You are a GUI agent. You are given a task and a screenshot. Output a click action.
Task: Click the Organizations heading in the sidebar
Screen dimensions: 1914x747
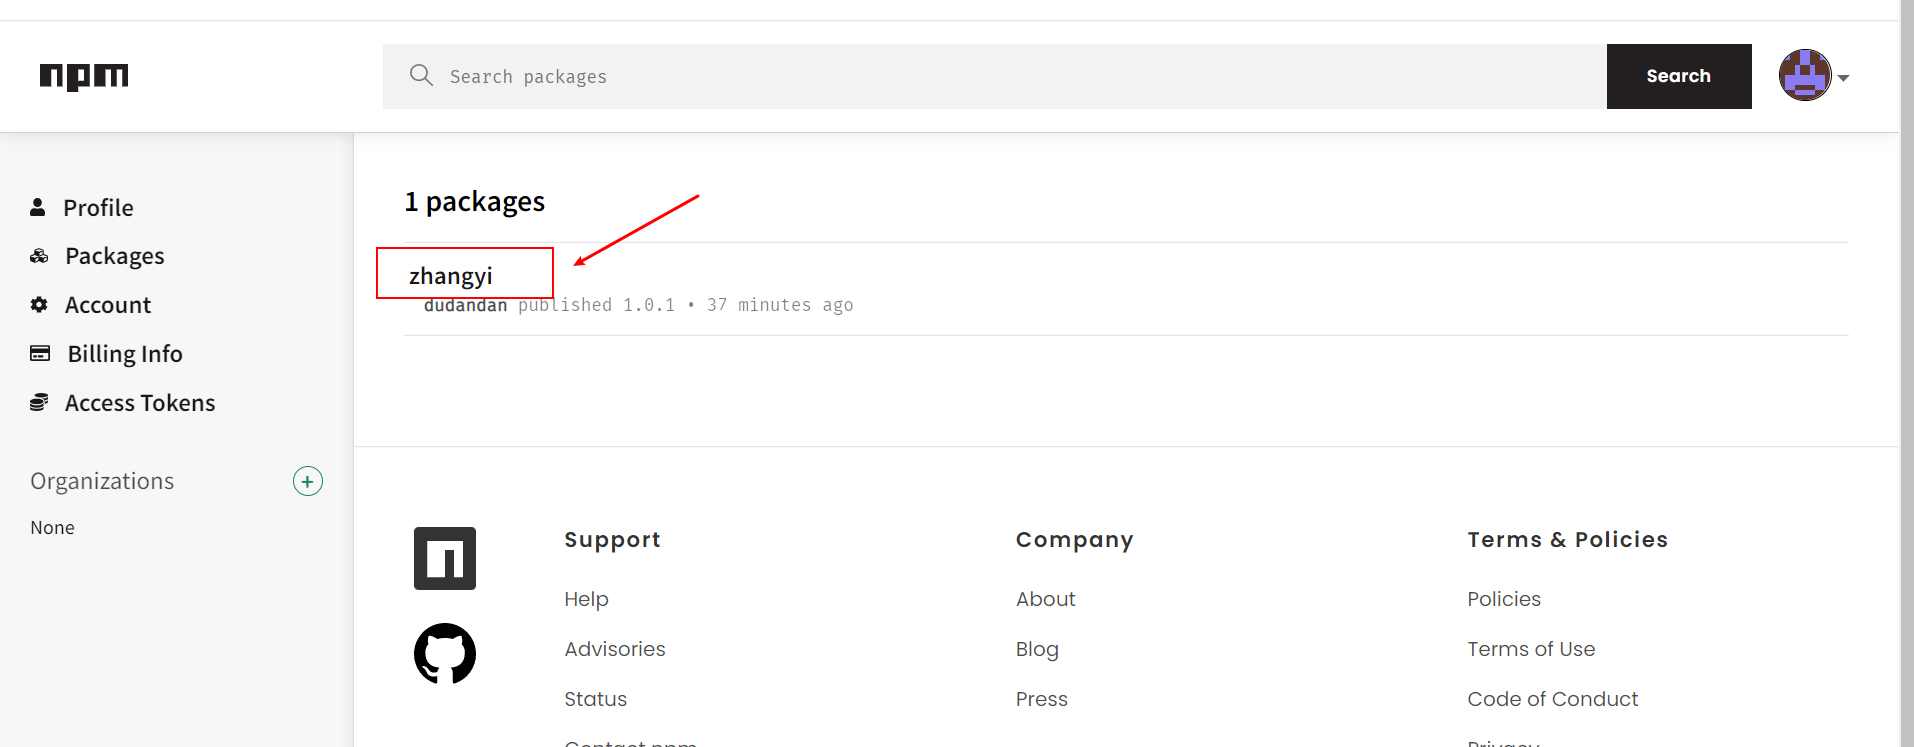pos(102,481)
